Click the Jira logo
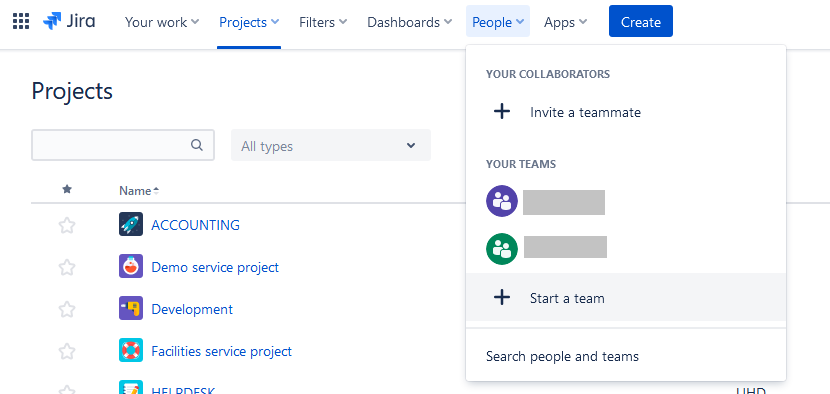Screen dimensions: 830x394 (x=69, y=22)
